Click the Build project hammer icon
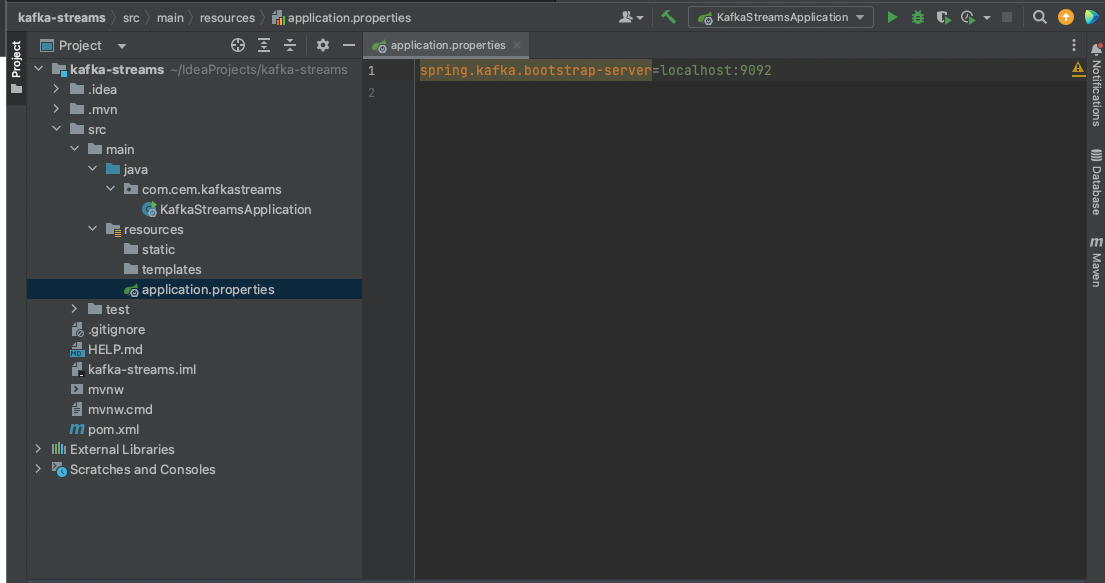 pos(669,17)
